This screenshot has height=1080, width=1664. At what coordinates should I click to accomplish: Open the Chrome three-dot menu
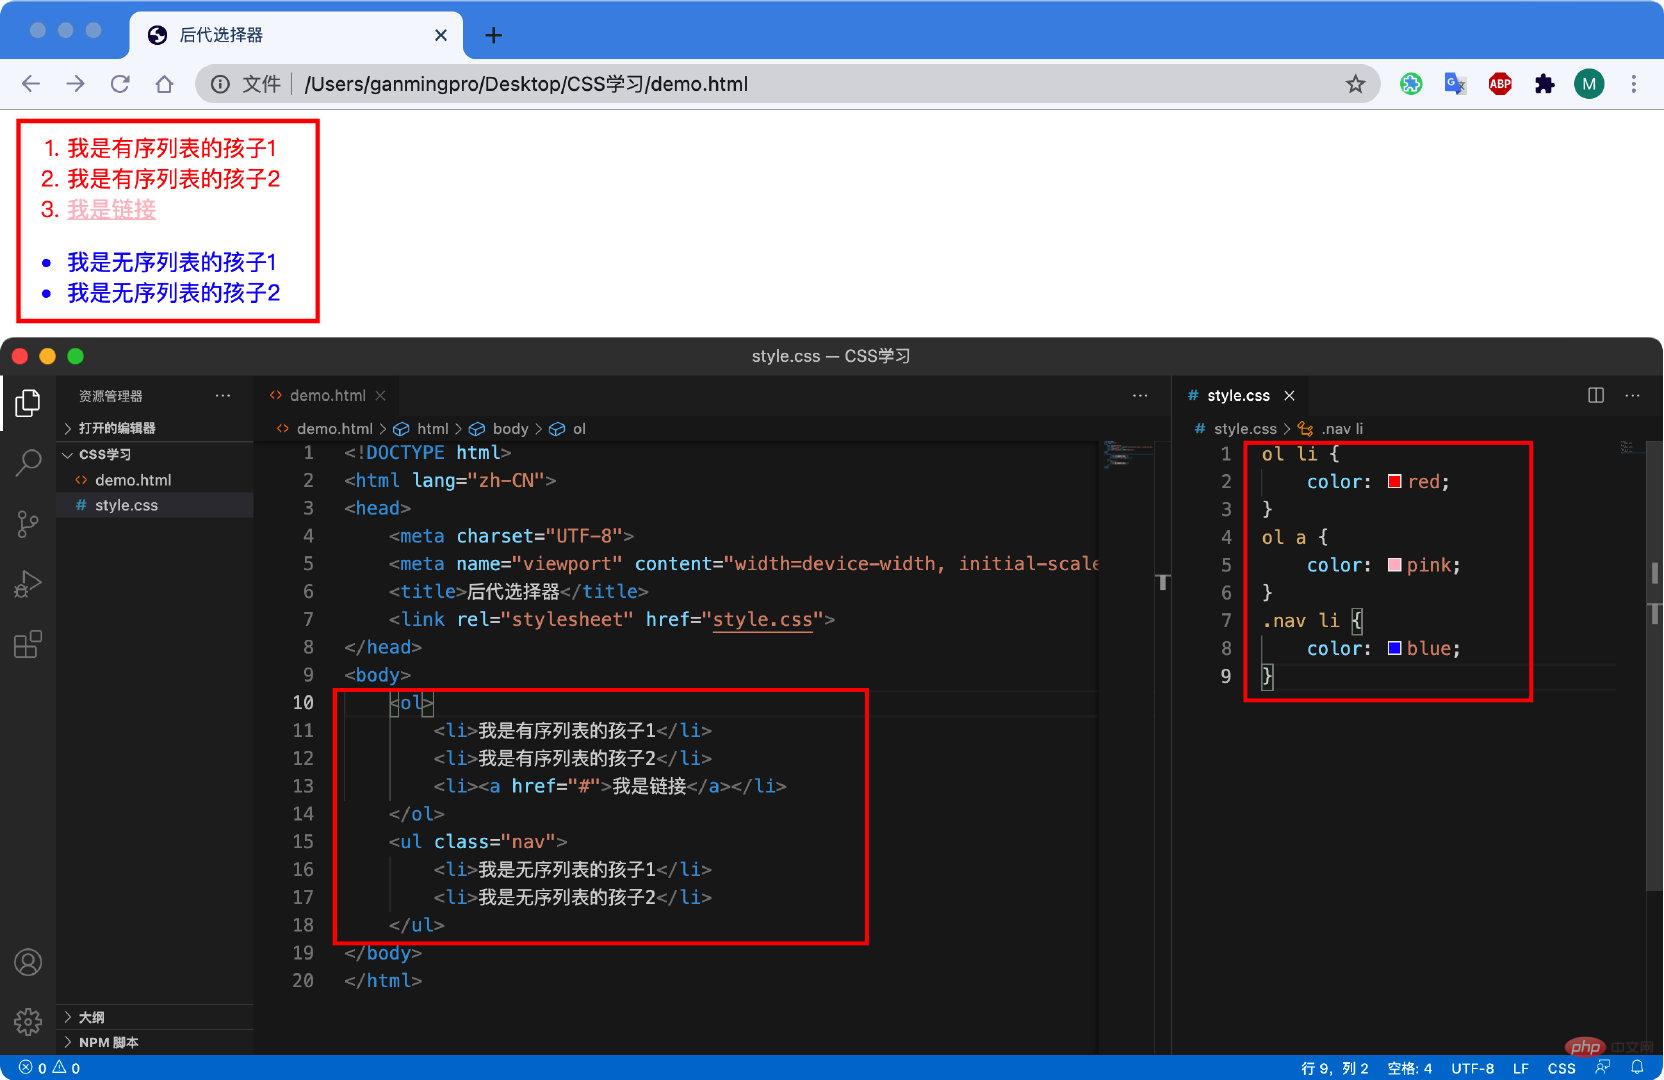coord(1634,84)
